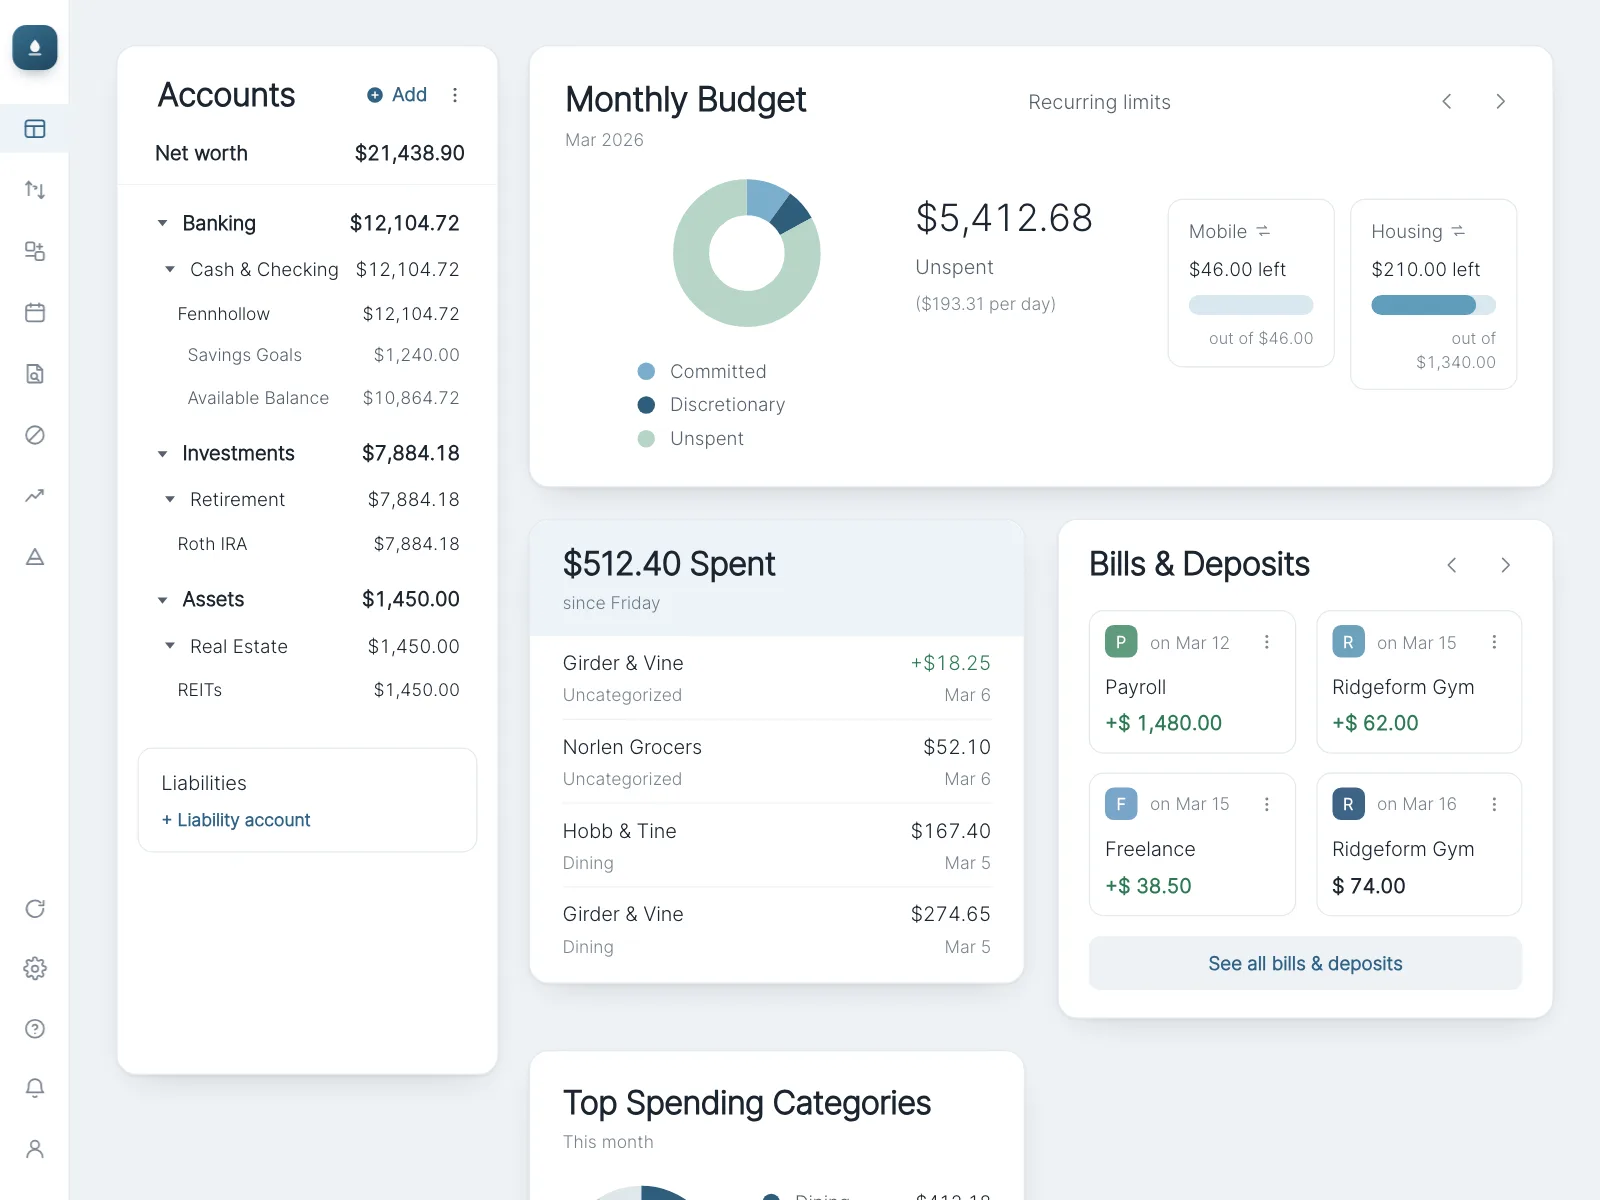Show next Bills & Deposits page
This screenshot has width=1600, height=1200.
(1505, 565)
